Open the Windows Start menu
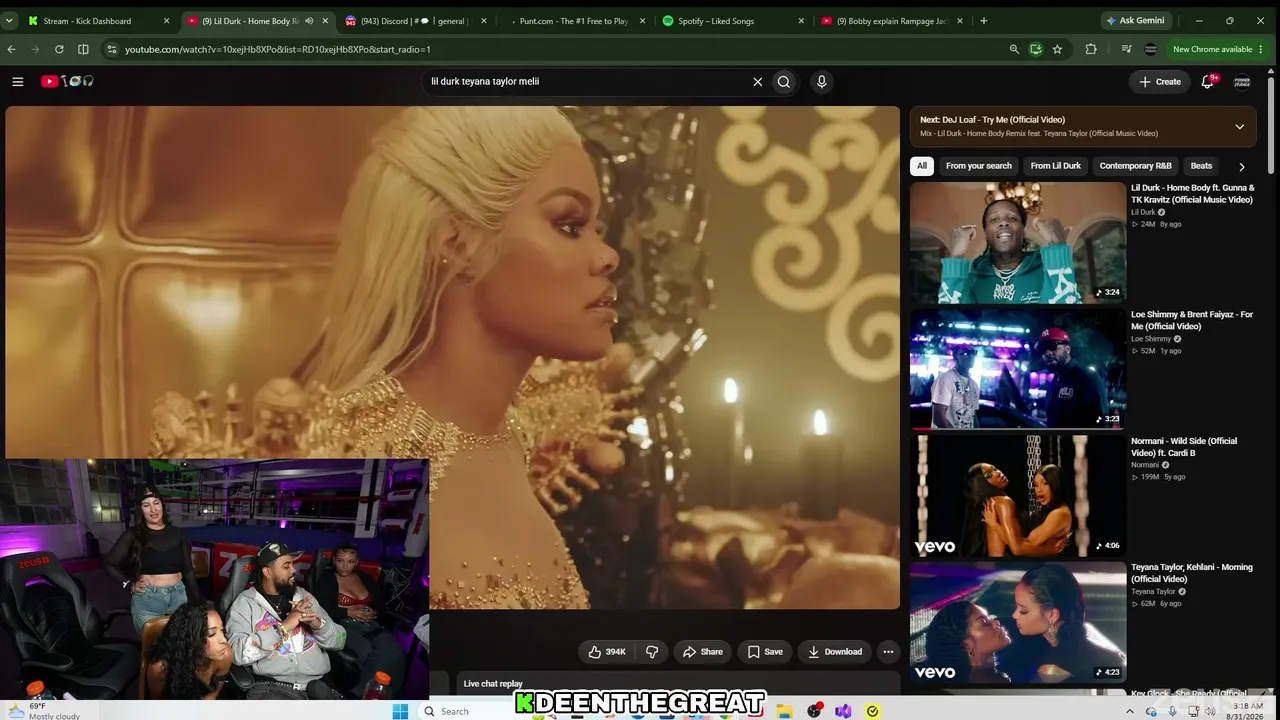This screenshot has height=720, width=1280. 400,711
